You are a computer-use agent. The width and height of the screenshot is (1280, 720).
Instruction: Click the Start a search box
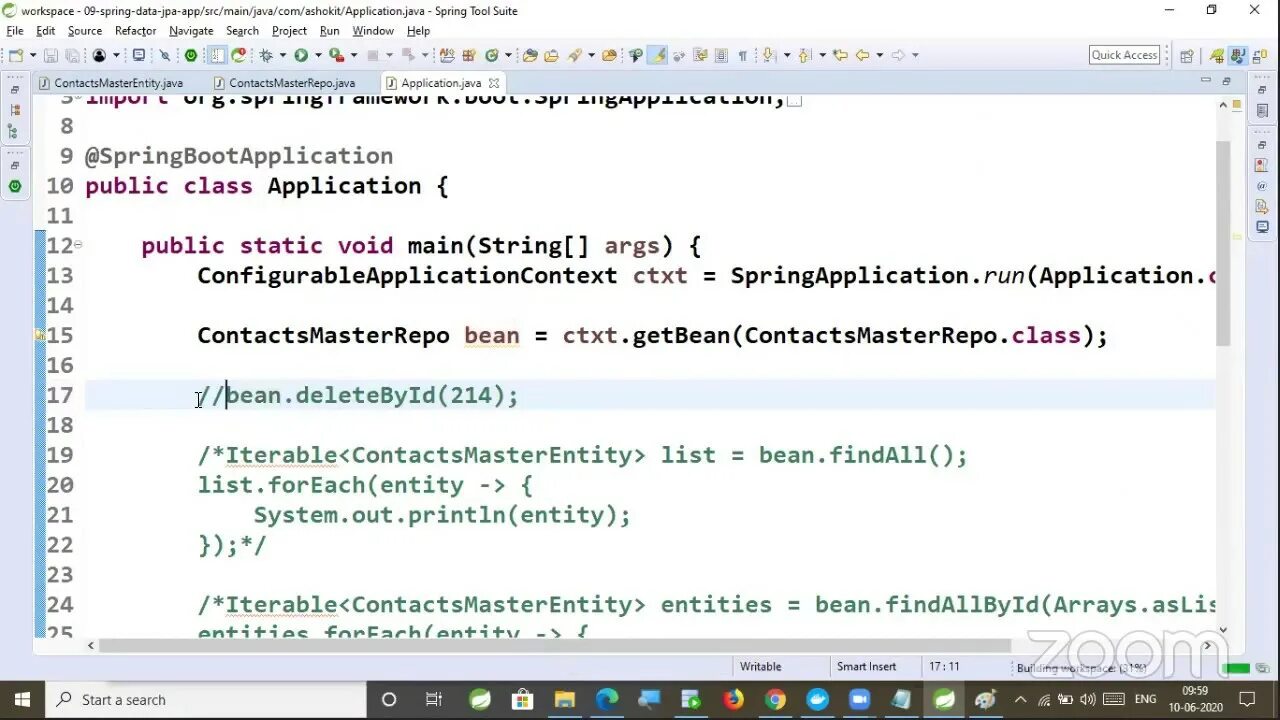pyautogui.click(x=205, y=699)
